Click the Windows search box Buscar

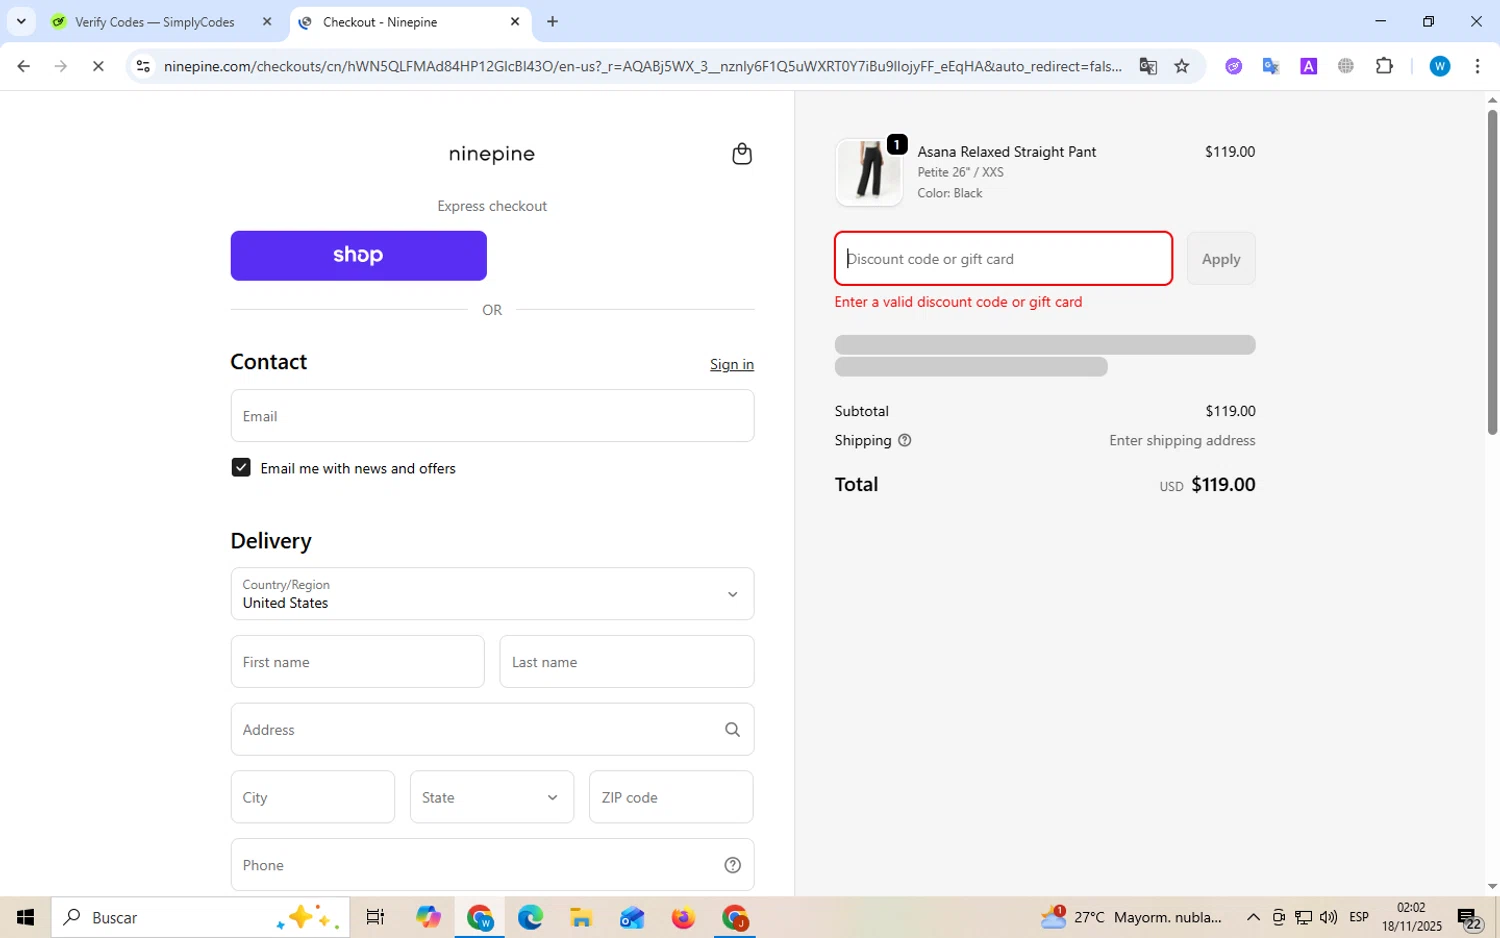point(200,917)
